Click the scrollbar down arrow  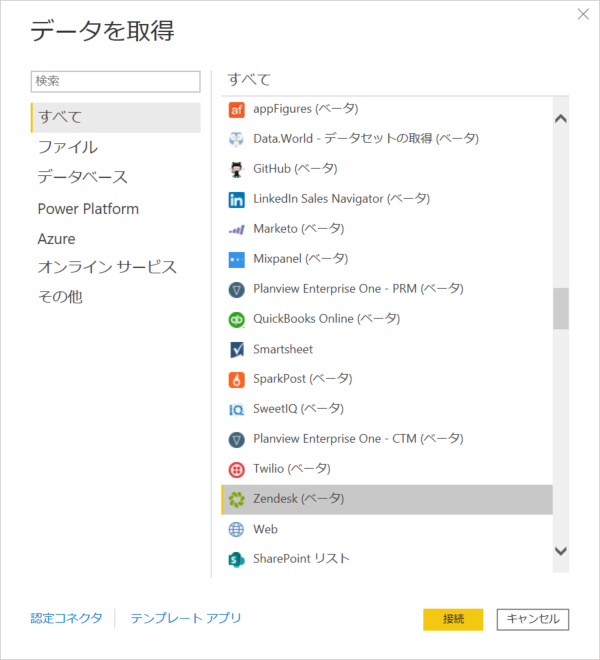[x=561, y=551]
